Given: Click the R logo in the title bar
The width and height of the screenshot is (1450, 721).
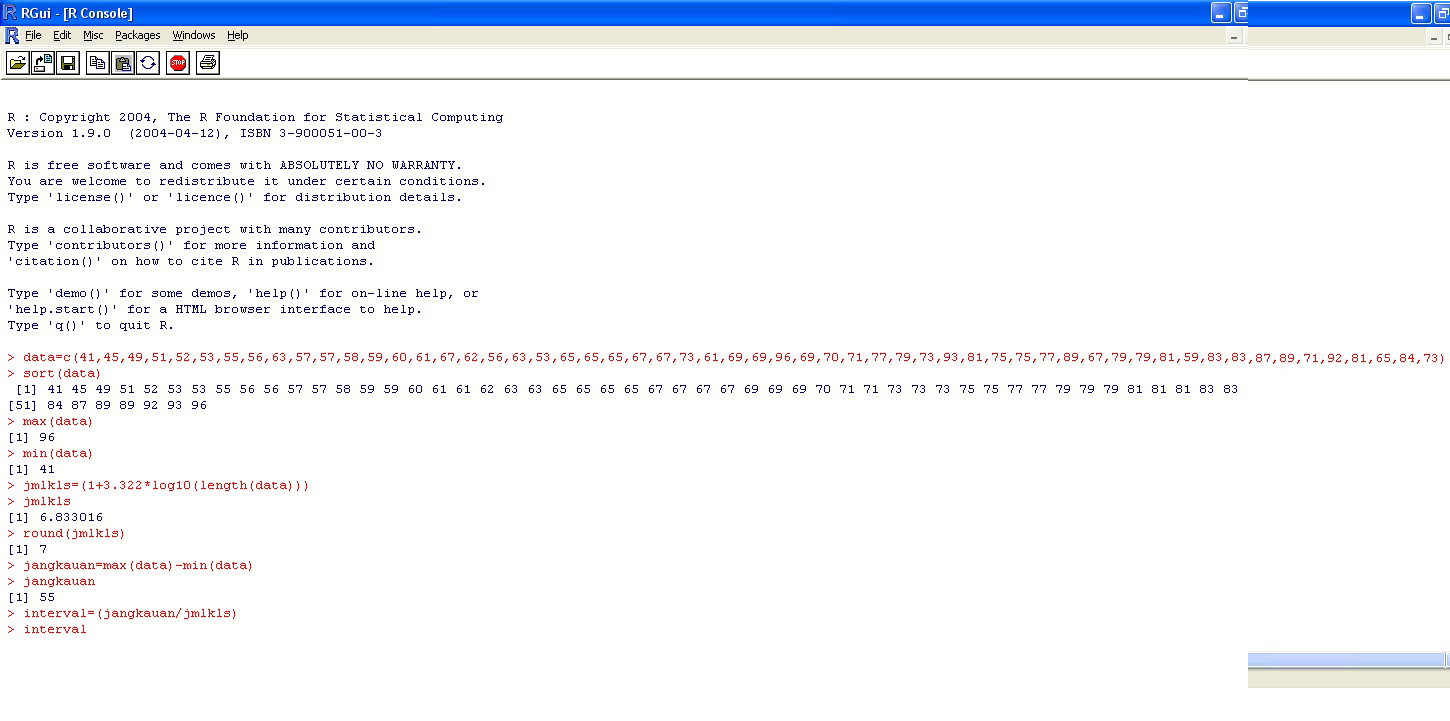Looking at the screenshot, I should click(x=11, y=13).
